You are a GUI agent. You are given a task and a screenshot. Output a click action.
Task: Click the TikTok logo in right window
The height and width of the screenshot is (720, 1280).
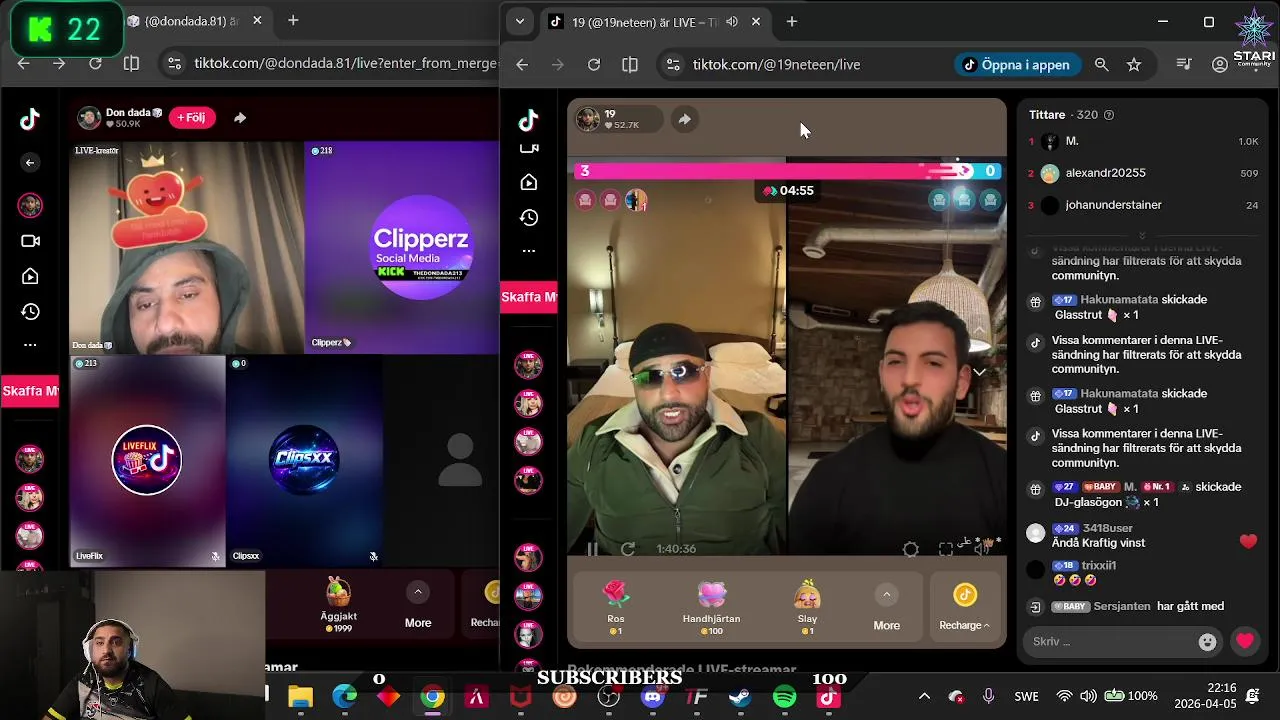click(x=528, y=120)
